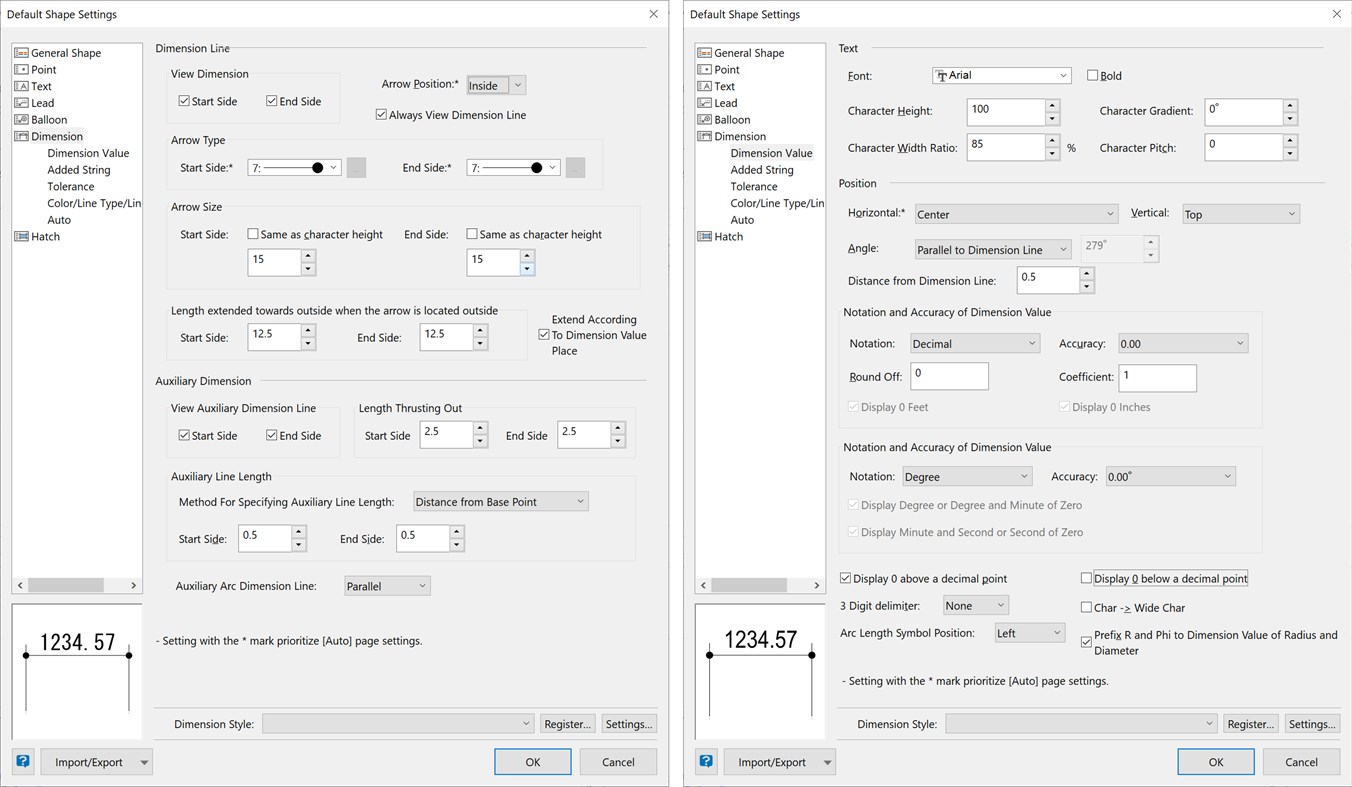Image resolution: width=1352 pixels, height=787 pixels.
Task: Select Tolerance in the left settings tree
Action: (70, 186)
